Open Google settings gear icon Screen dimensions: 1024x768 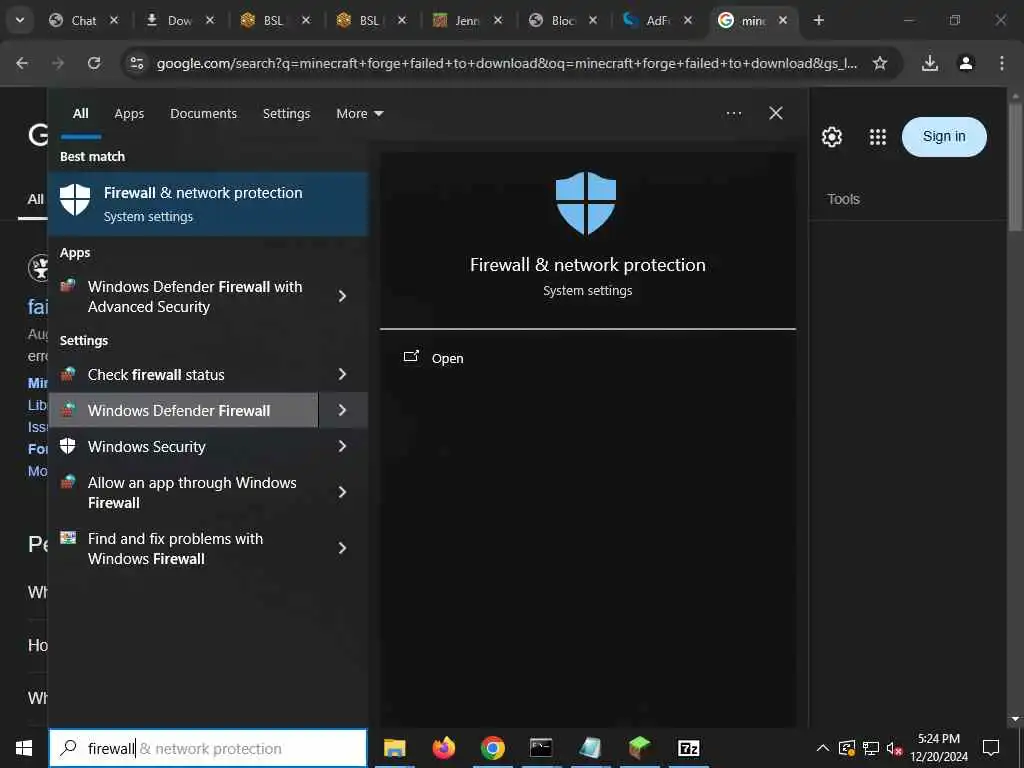click(x=831, y=137)
